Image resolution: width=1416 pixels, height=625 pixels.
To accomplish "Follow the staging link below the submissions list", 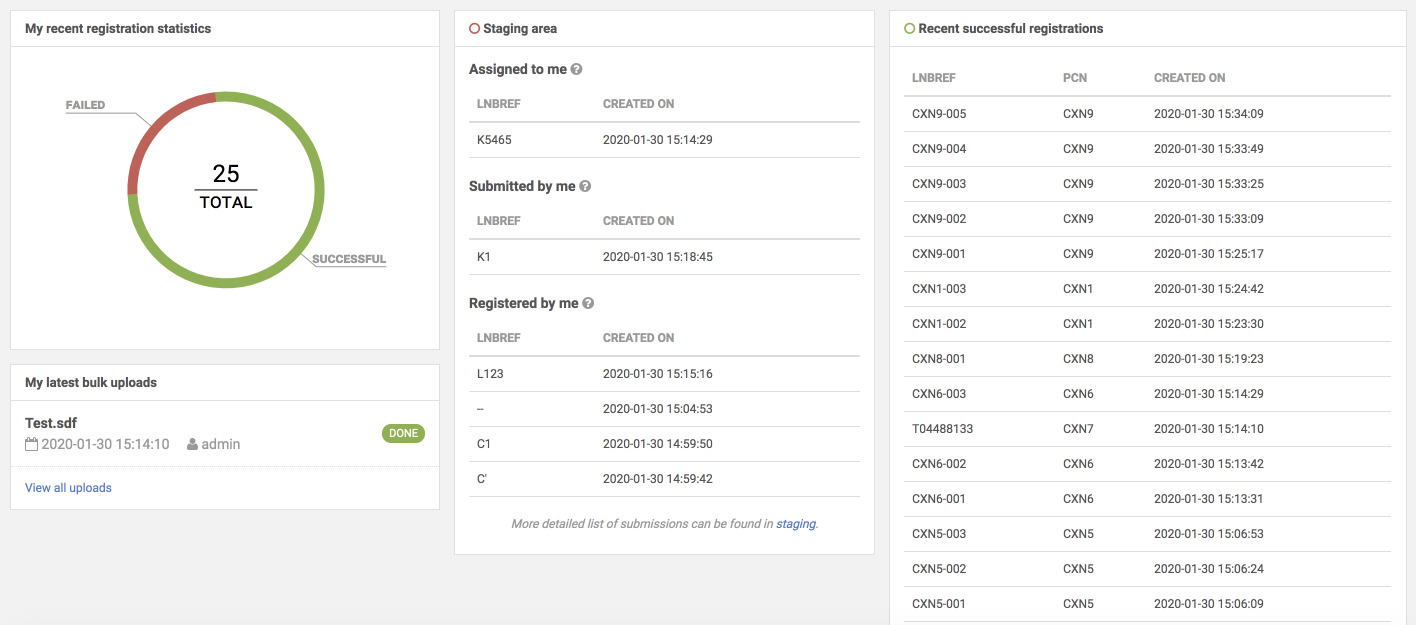I will [797, 523].
